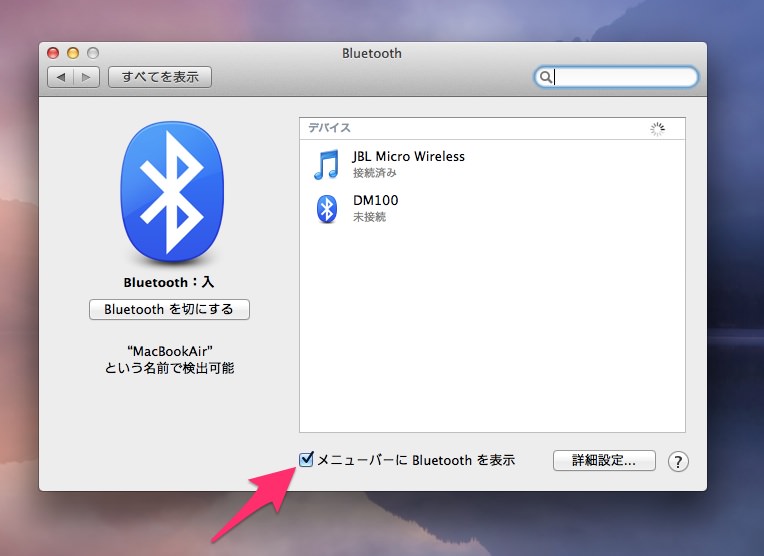Open help with the question mark button
Viewport: 764px width, 556px height.
678,461
